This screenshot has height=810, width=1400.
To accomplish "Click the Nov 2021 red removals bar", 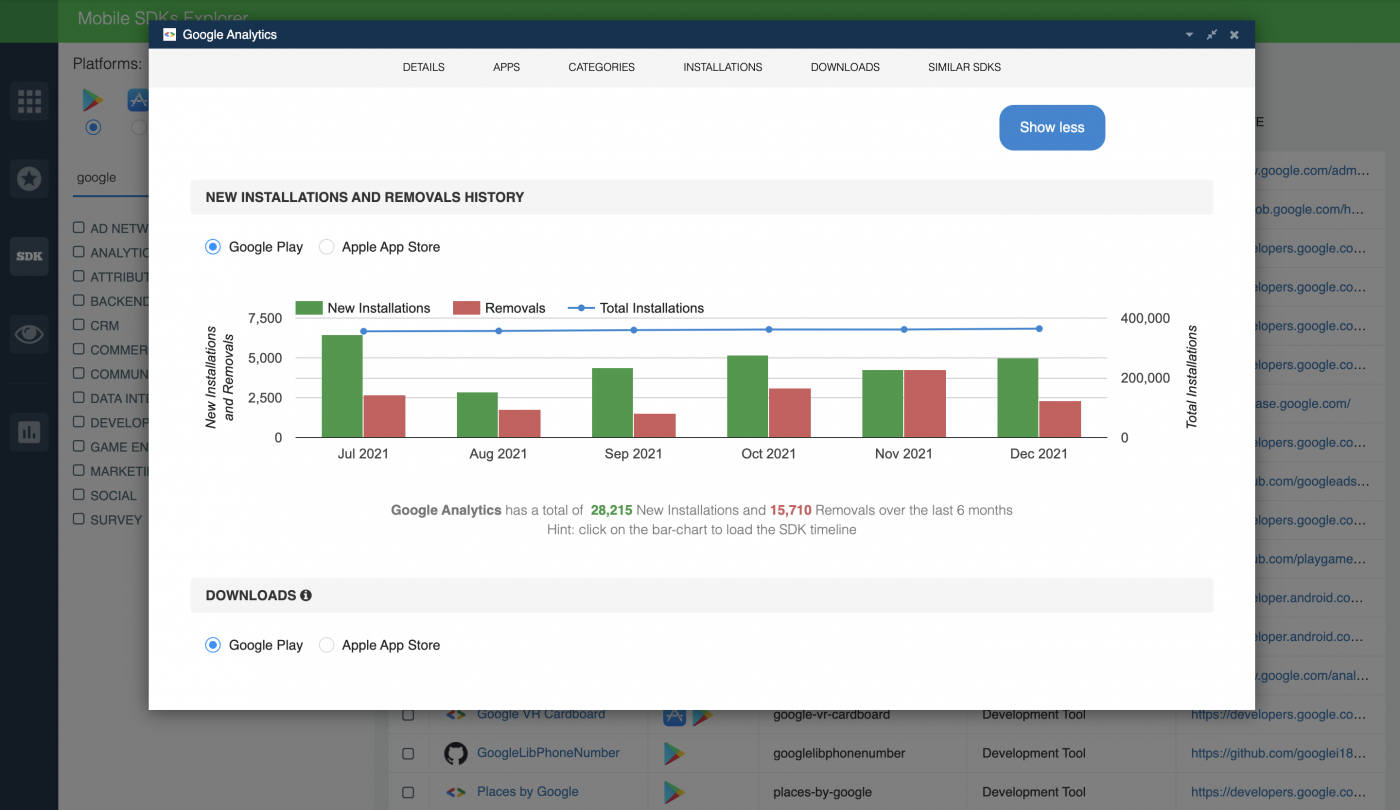I will coord(925,403).
